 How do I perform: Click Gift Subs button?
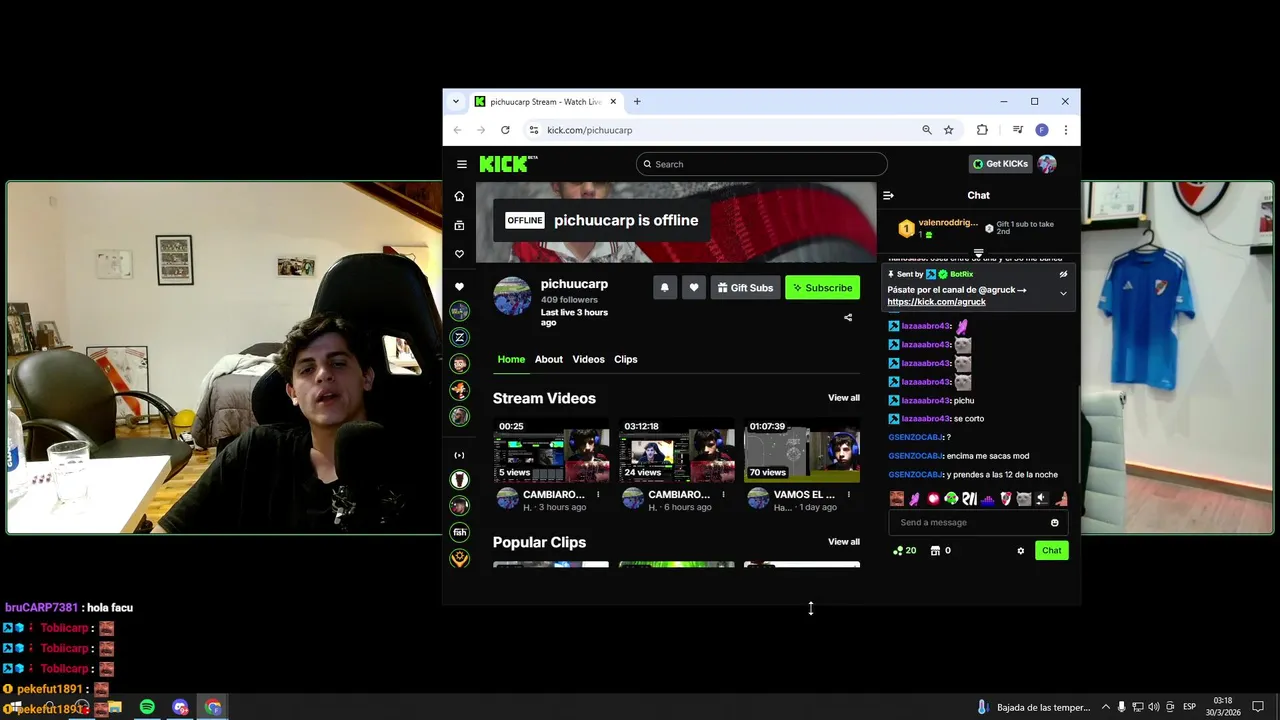(745, 288)
